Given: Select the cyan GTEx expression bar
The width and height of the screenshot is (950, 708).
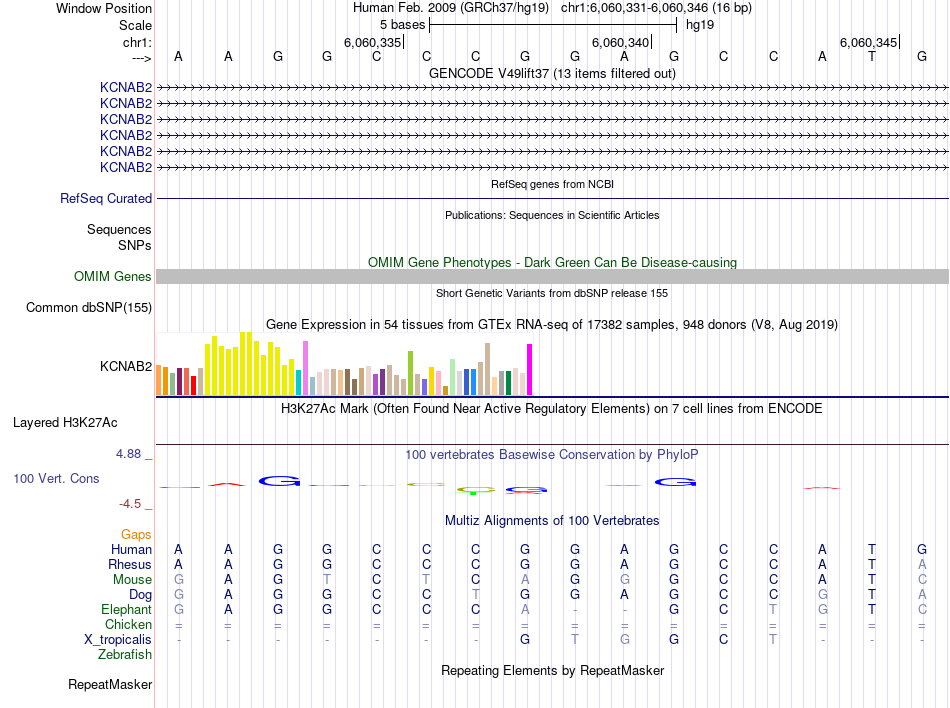Looking at the screenshot, I should (298, 382).
